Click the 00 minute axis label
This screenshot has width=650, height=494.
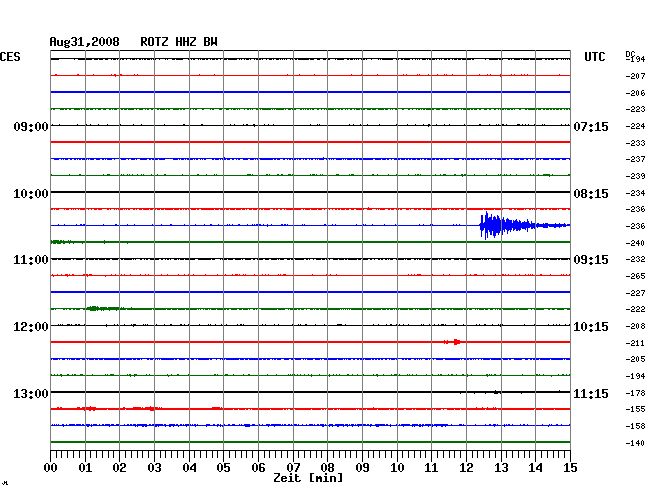click(x=51, y=468)
